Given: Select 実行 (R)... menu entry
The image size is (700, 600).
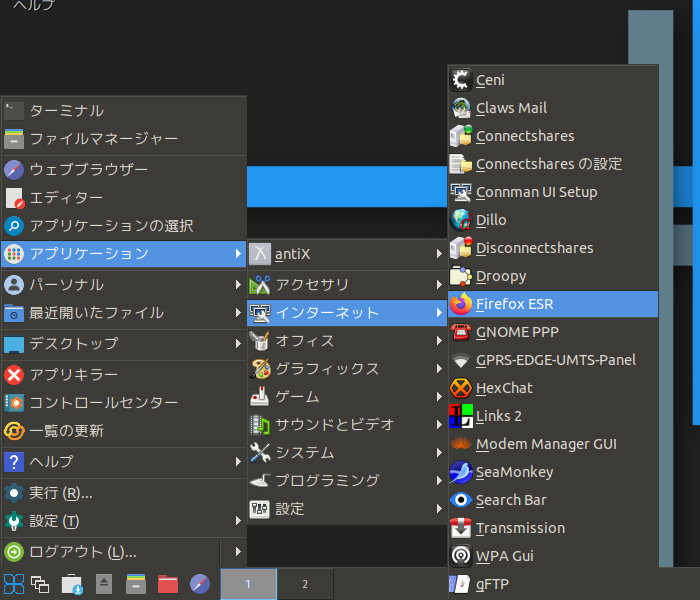Looking at the screenshot, I should pyautogui.click(x=124, y=493).
